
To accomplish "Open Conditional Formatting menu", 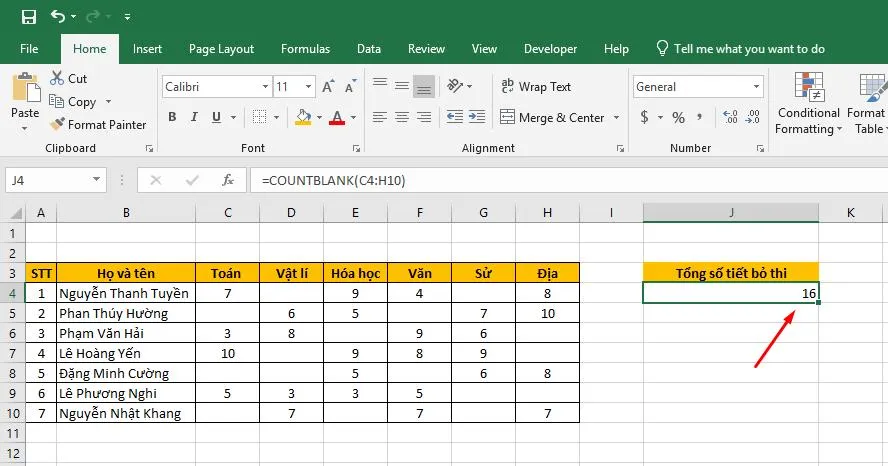I will coord(808,104).
